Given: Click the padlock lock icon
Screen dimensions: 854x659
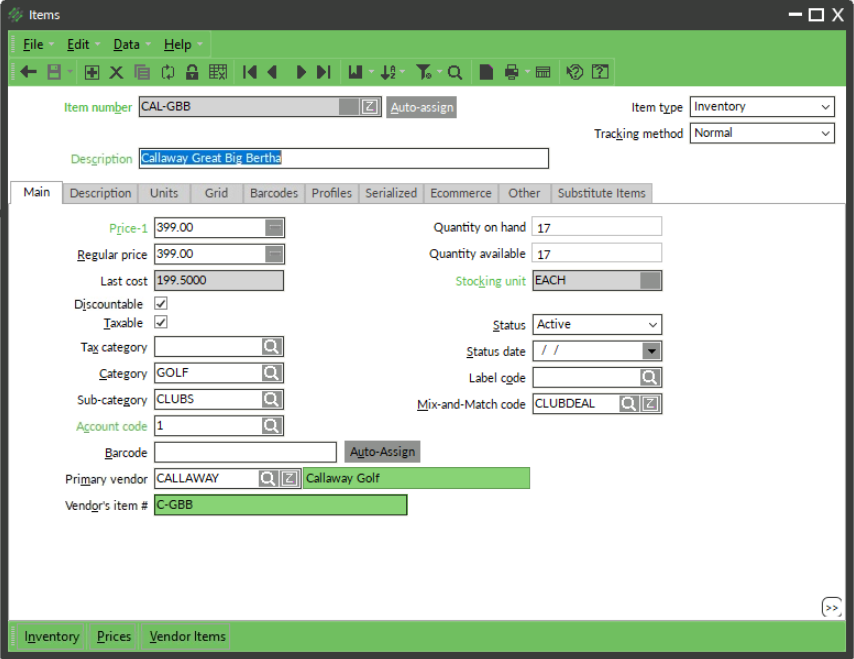Looking at the screenshot, I should click(x=192, y=72).
